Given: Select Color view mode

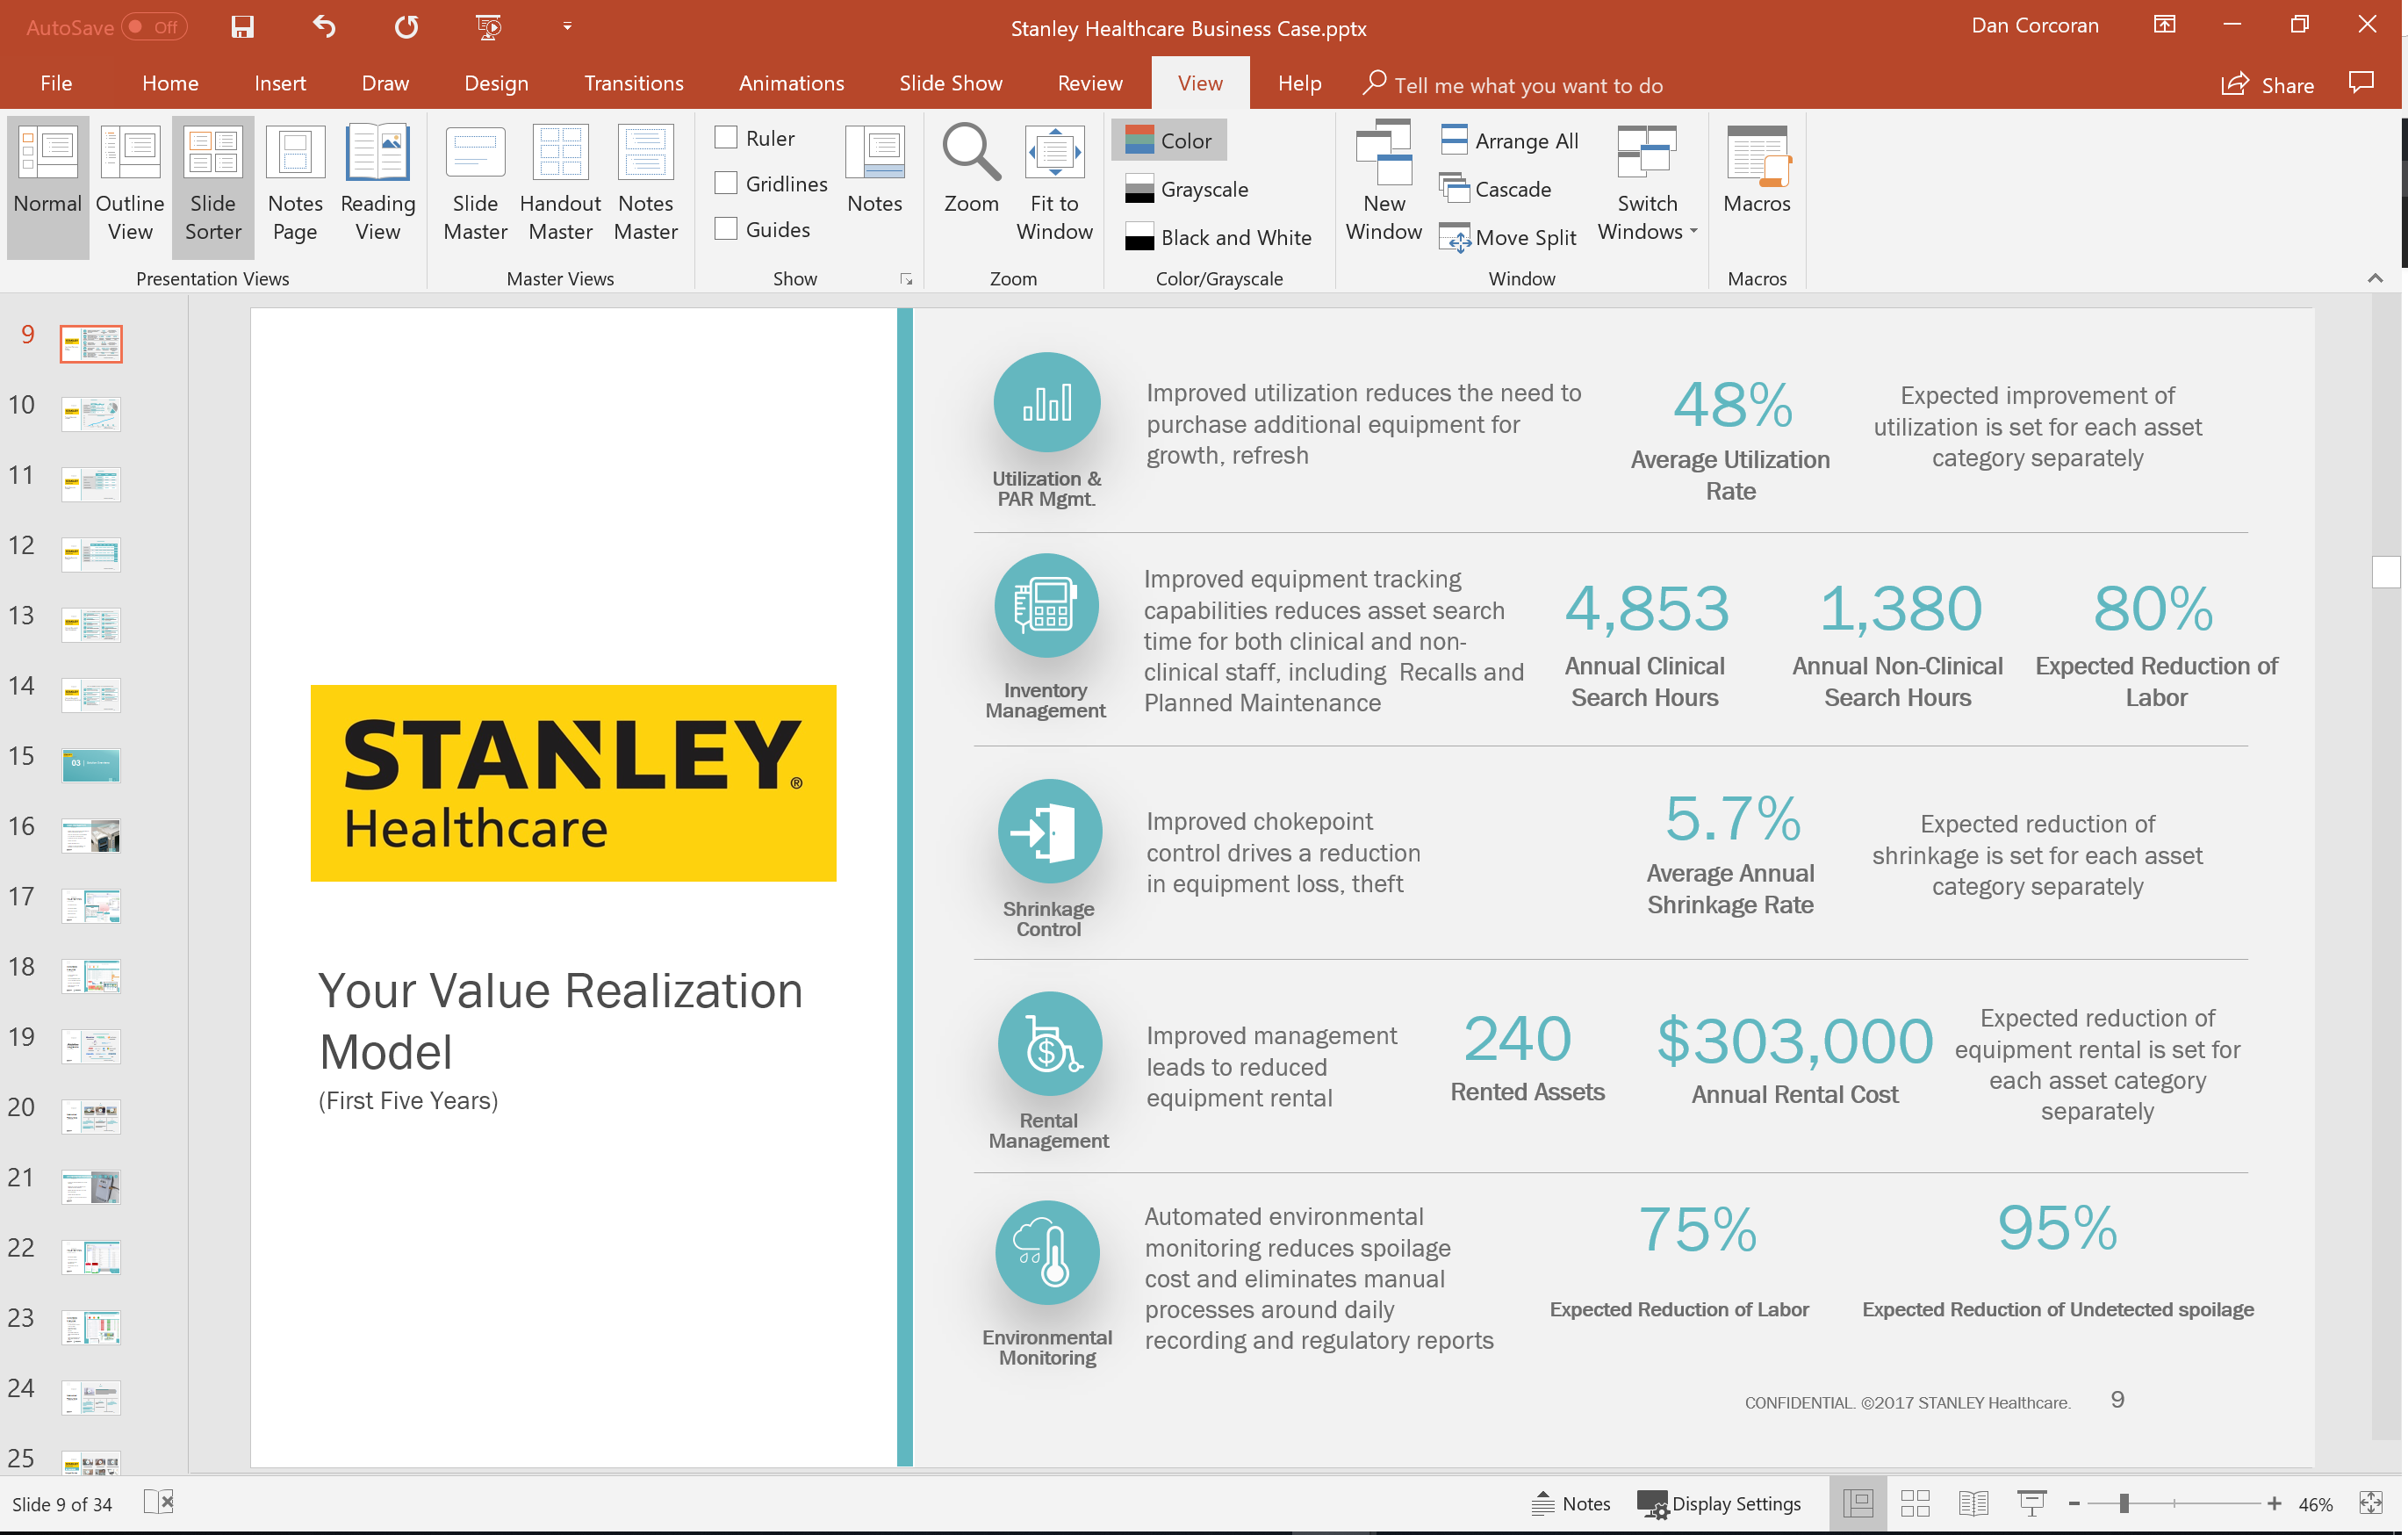Looking at the screenshot, I should point(1168,141).
